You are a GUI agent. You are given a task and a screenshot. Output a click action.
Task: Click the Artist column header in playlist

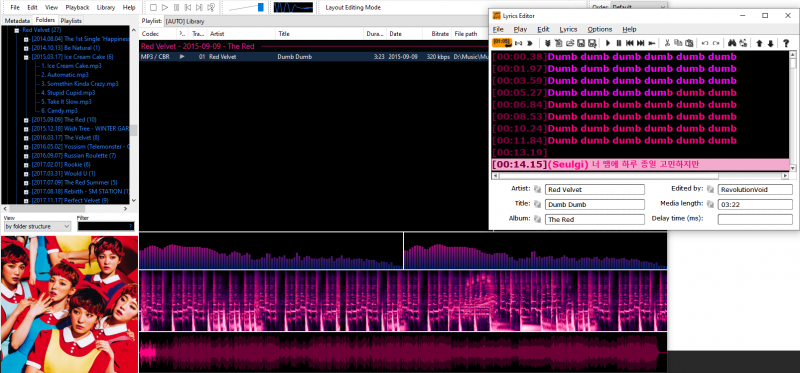point(241,34)
